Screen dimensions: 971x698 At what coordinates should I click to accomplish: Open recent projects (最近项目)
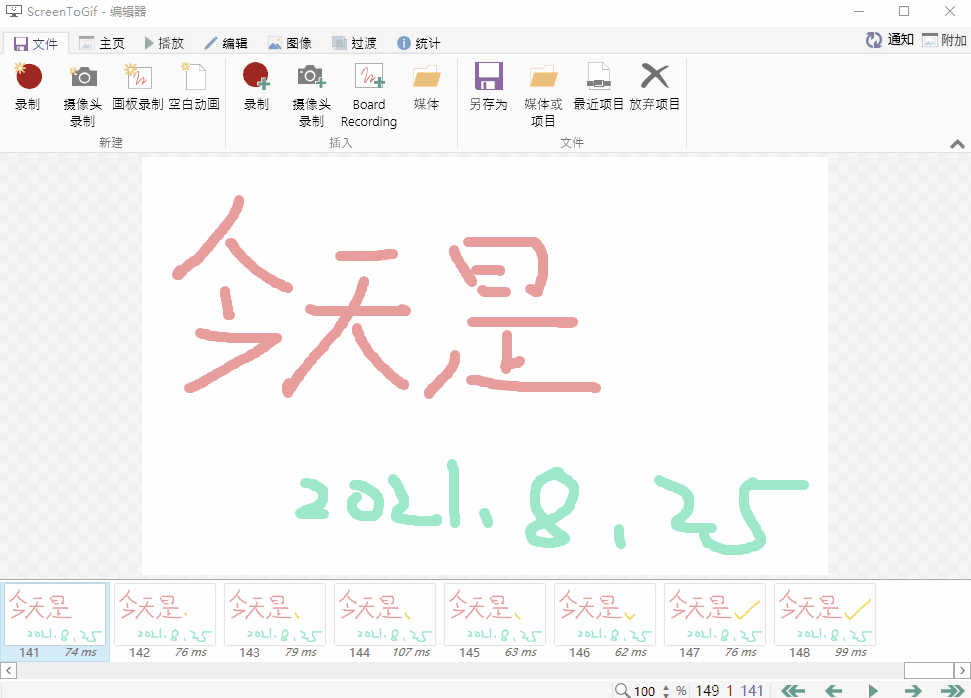[x=598, y=87]
